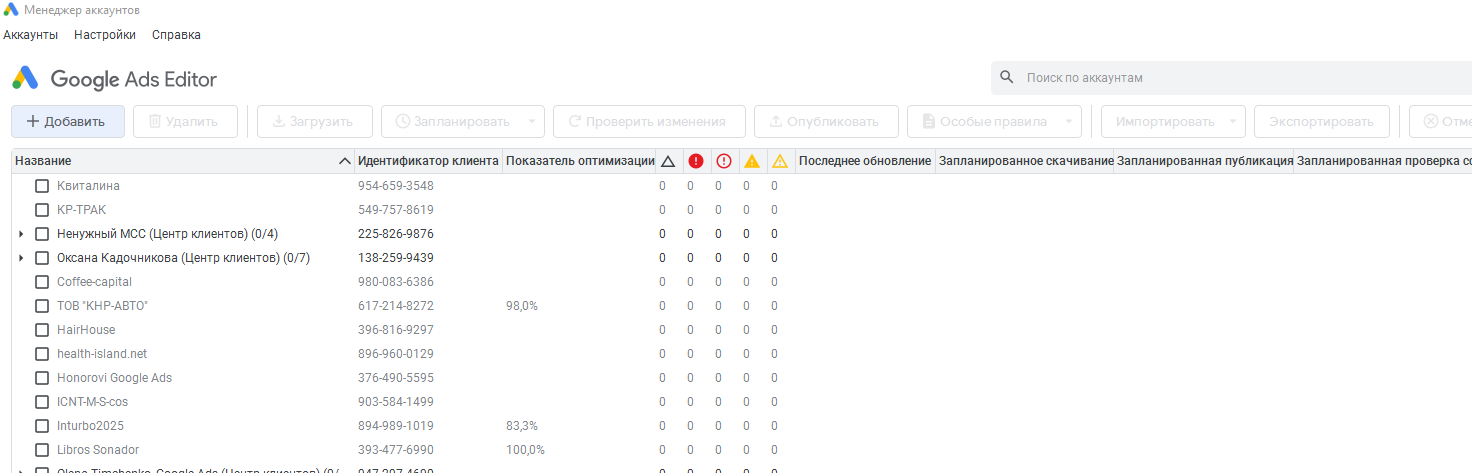Click the Проверить изменения button
Image resolution: width=1472 pixels, height=473 pixels.
click(x=649, y=122)
